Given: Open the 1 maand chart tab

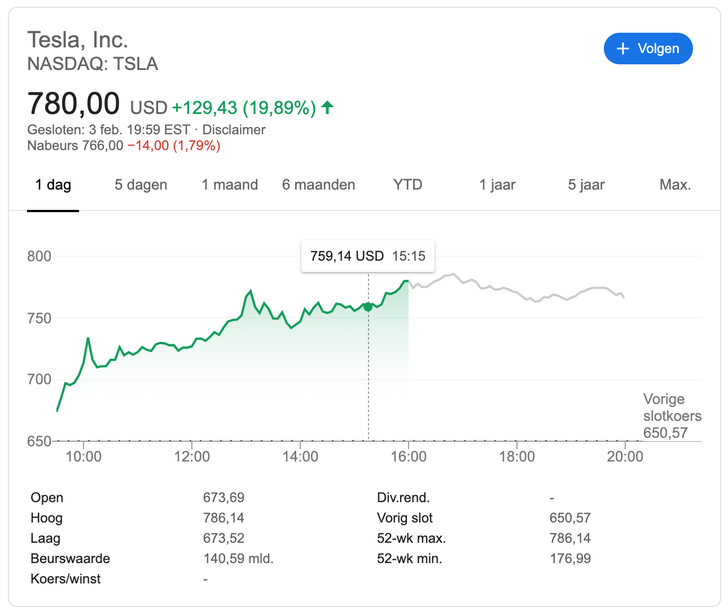Looking at the screenshot, I should [230, 185].
